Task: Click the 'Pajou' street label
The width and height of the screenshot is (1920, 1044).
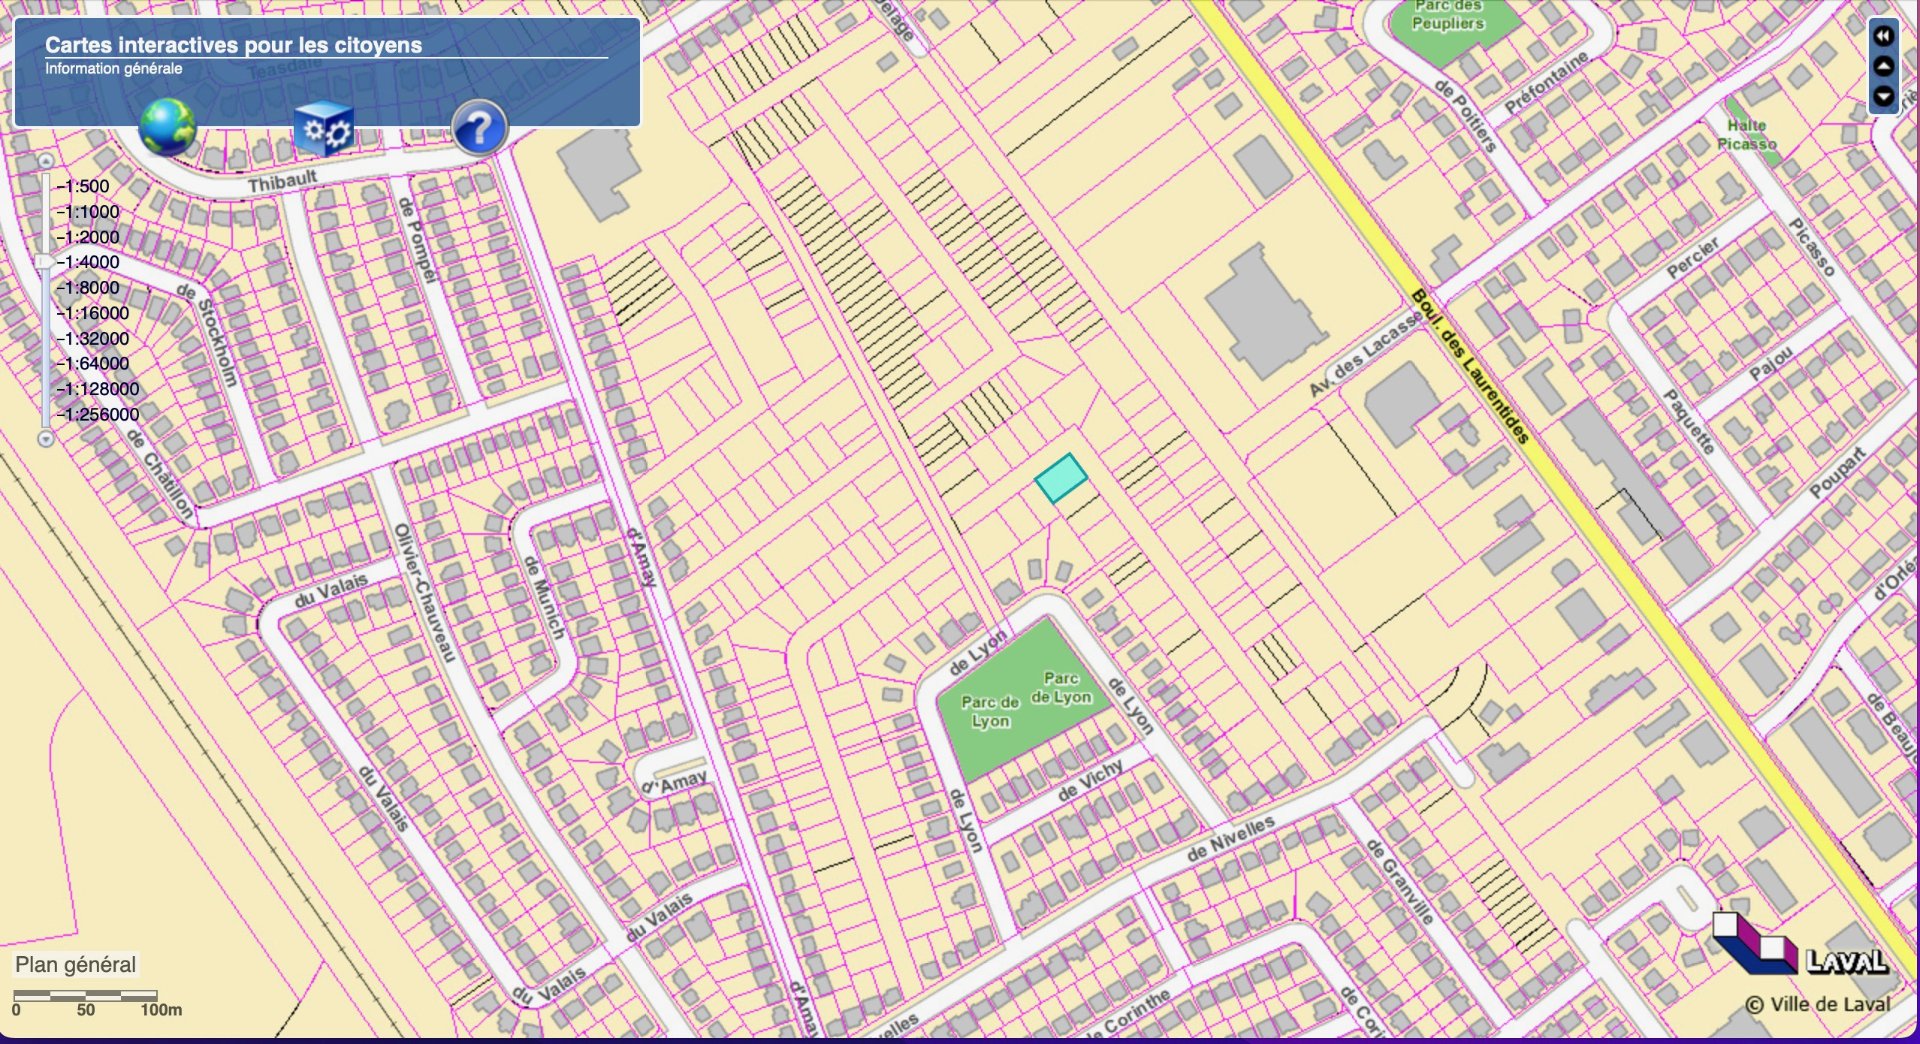Action: click(1771, 363)
